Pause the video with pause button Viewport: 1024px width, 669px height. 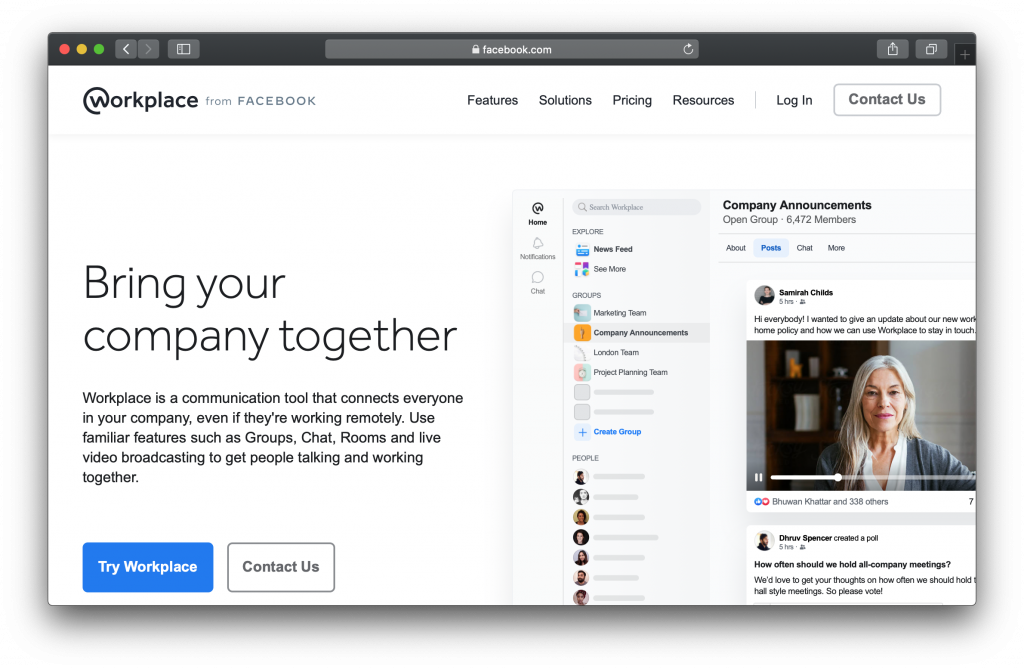[758, 478]
